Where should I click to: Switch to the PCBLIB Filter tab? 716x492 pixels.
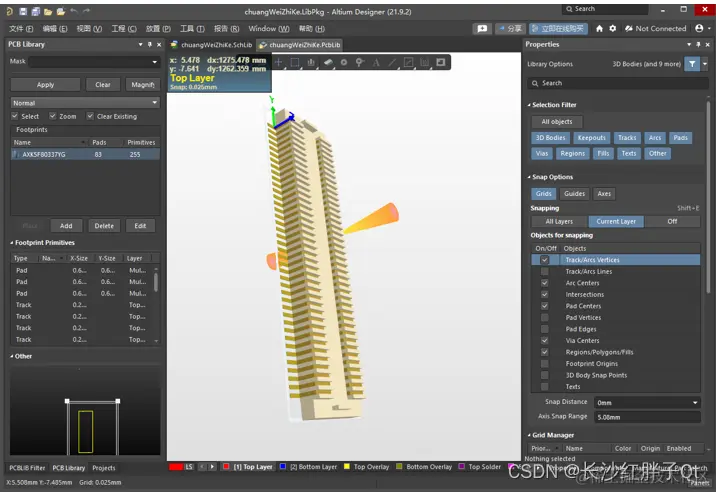(27, 468)
